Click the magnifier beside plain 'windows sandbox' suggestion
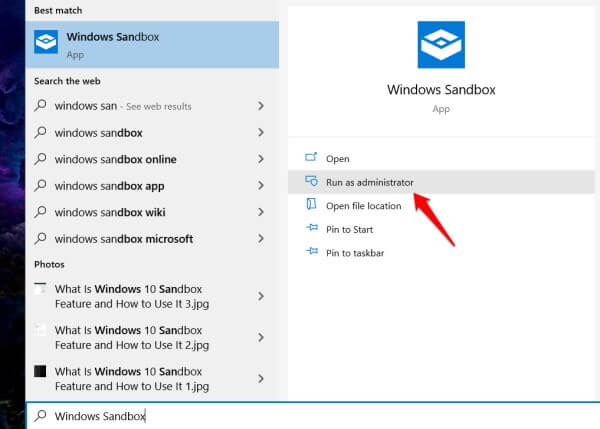 point(41,132)
